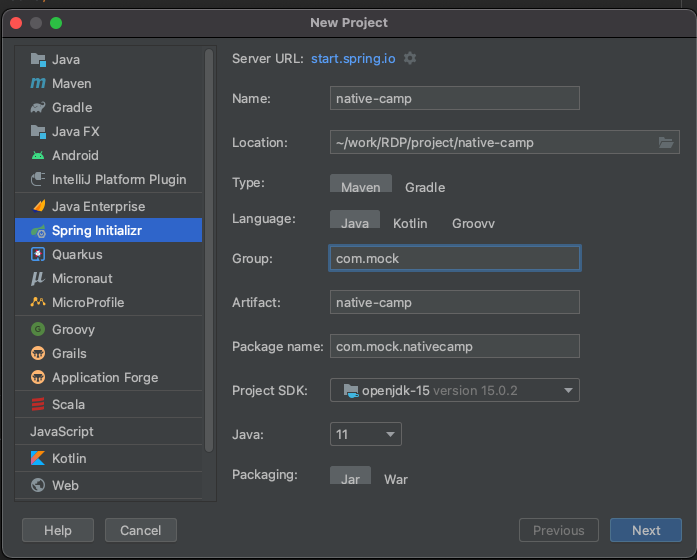Click the Previous button
Image resolution: width=697 pixels, height=560 pixels.
coord(559,530)
